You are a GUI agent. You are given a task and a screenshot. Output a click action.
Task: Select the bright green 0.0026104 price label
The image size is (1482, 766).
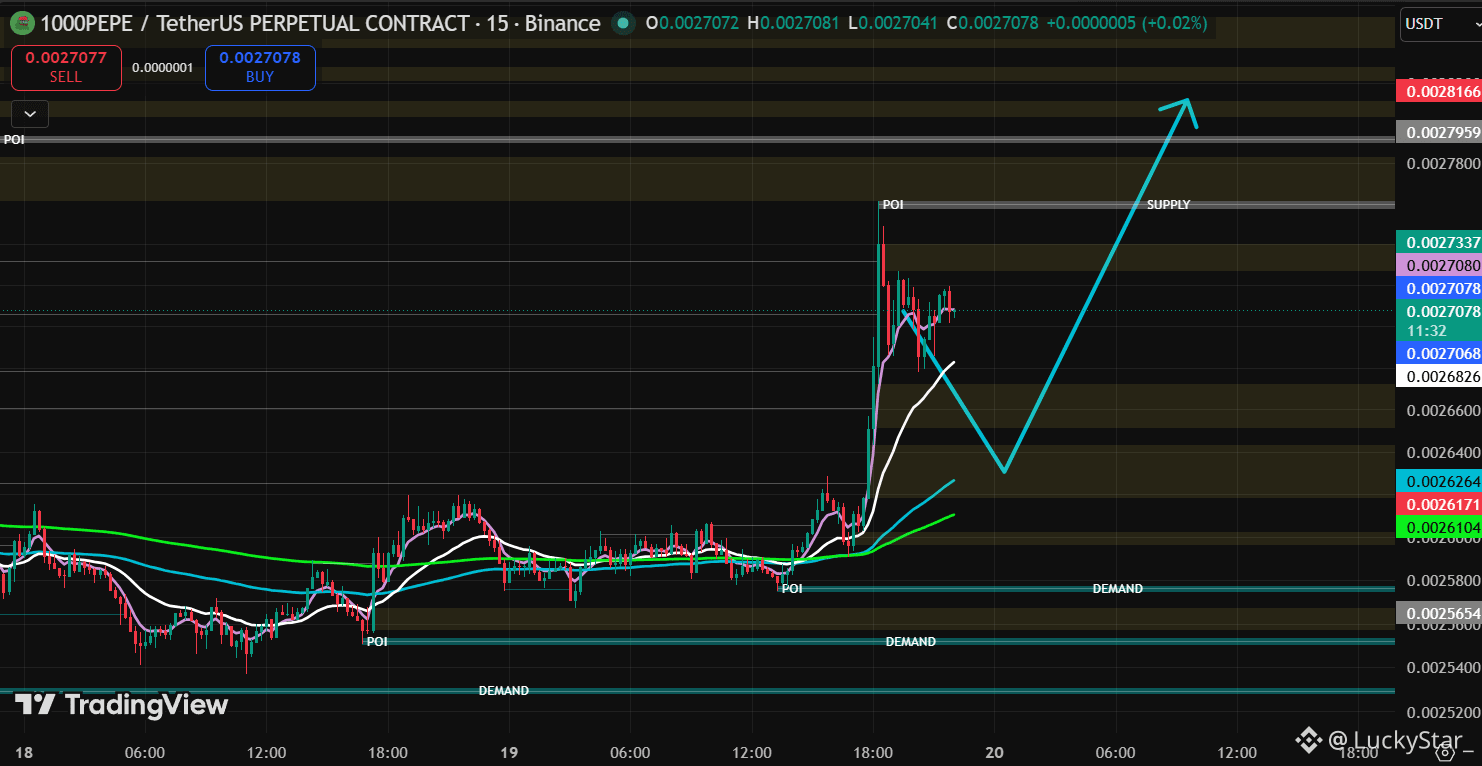pos(1438,527)
